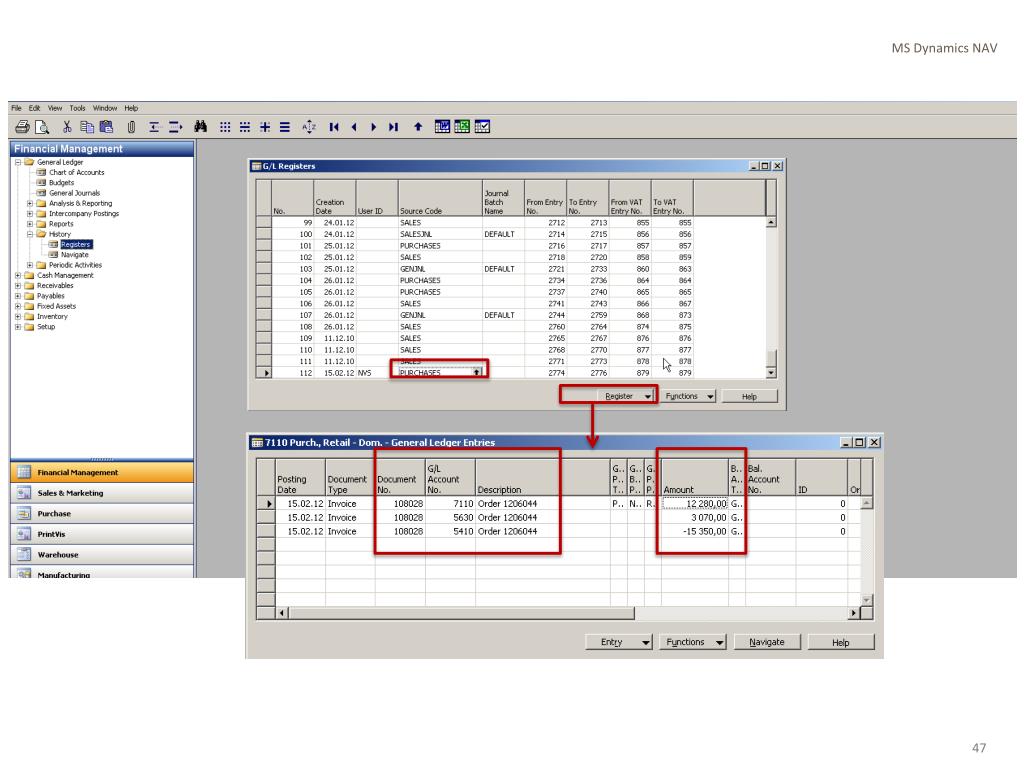Go to first record with toolbar arrow
1024x768 pixels.
click(334, 127)
